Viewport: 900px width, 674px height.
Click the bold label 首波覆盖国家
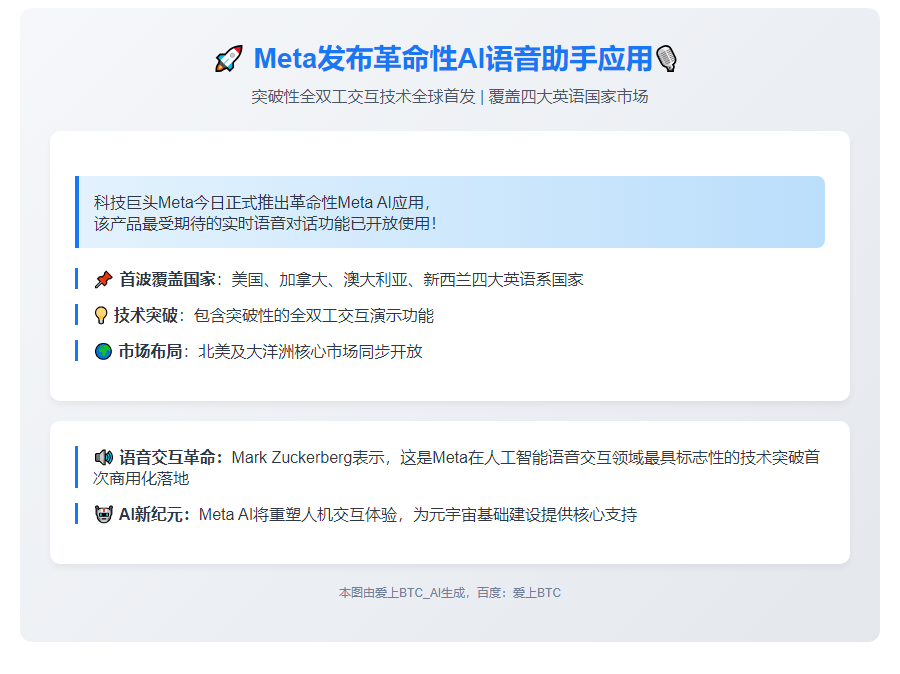(167, 280)
